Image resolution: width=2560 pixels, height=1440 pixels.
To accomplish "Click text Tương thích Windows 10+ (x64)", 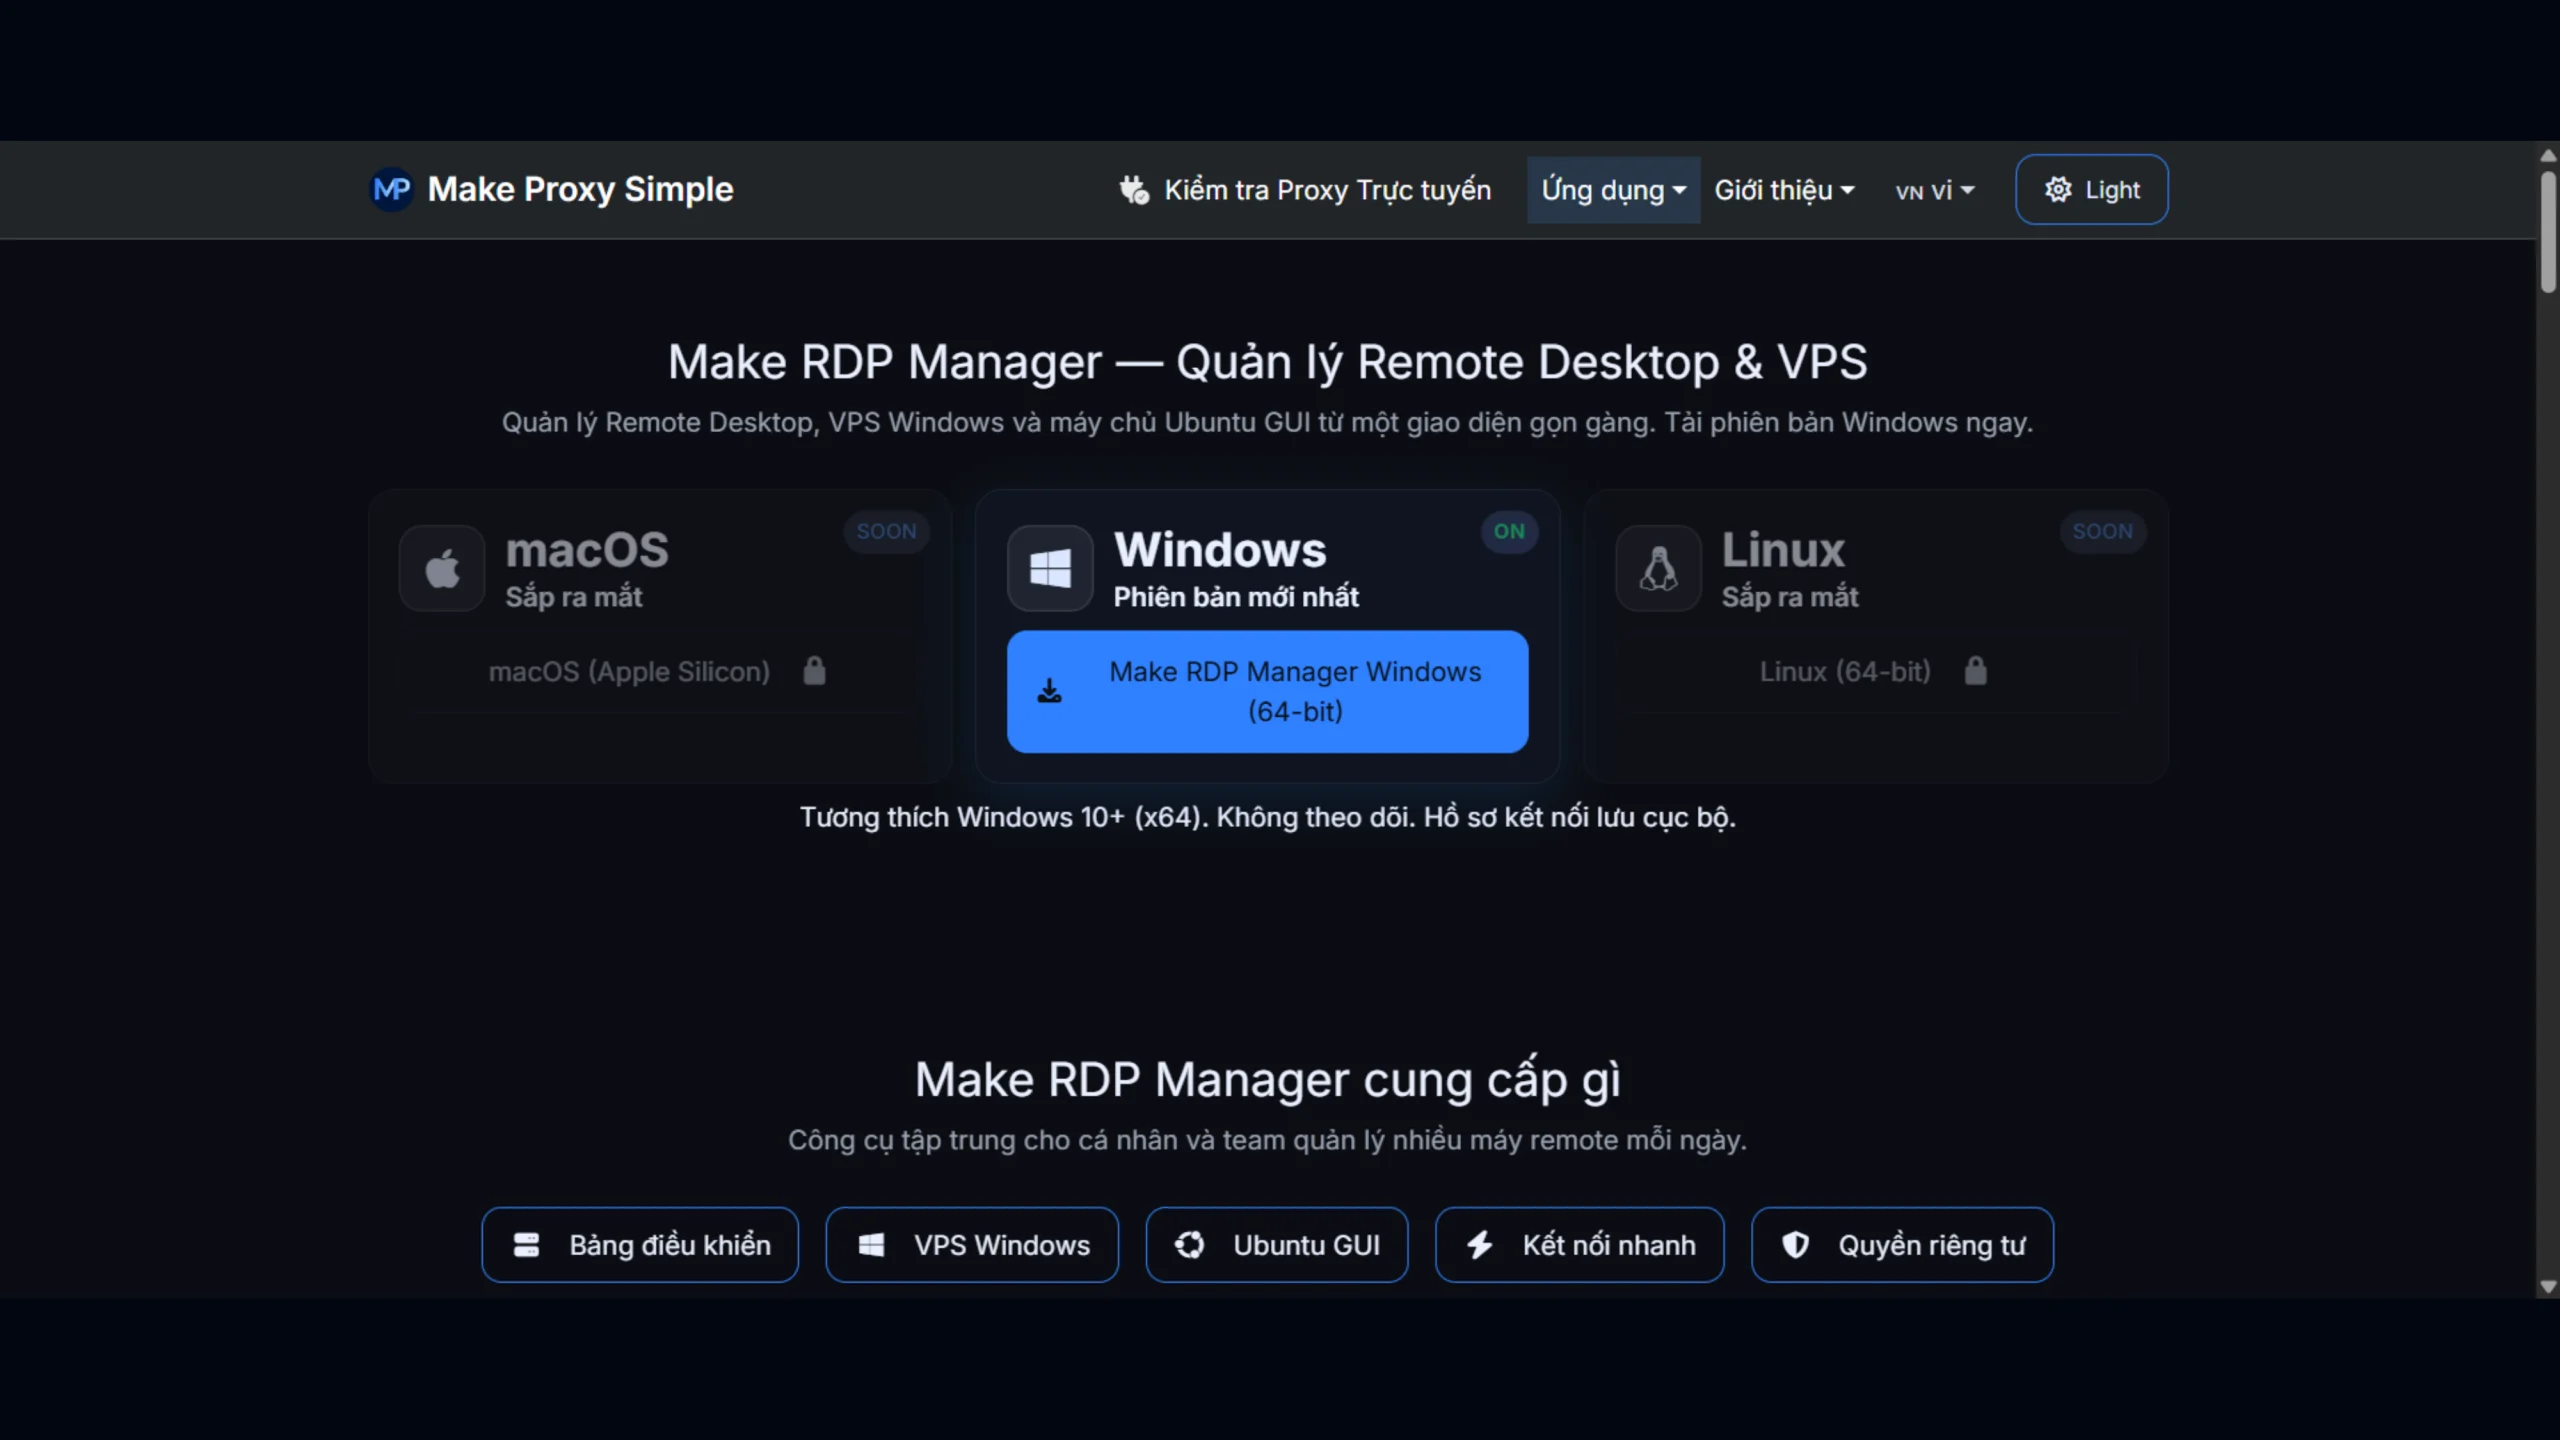I will (x=1004, y=817).
